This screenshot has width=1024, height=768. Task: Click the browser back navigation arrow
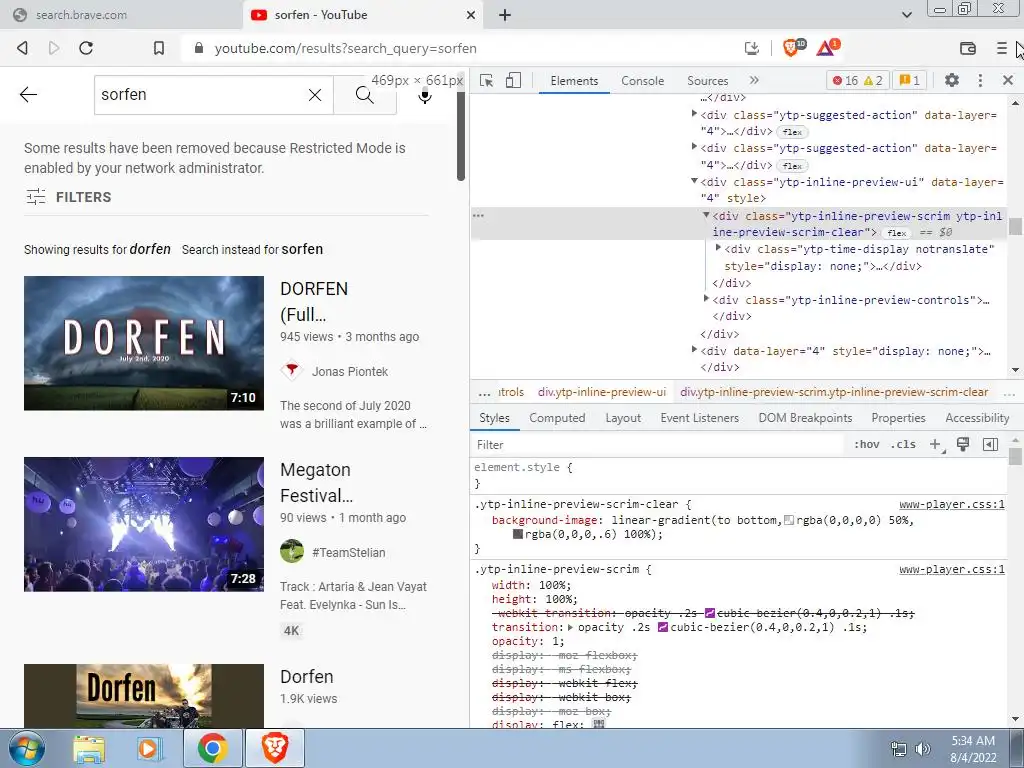click(x=22, y=48)
